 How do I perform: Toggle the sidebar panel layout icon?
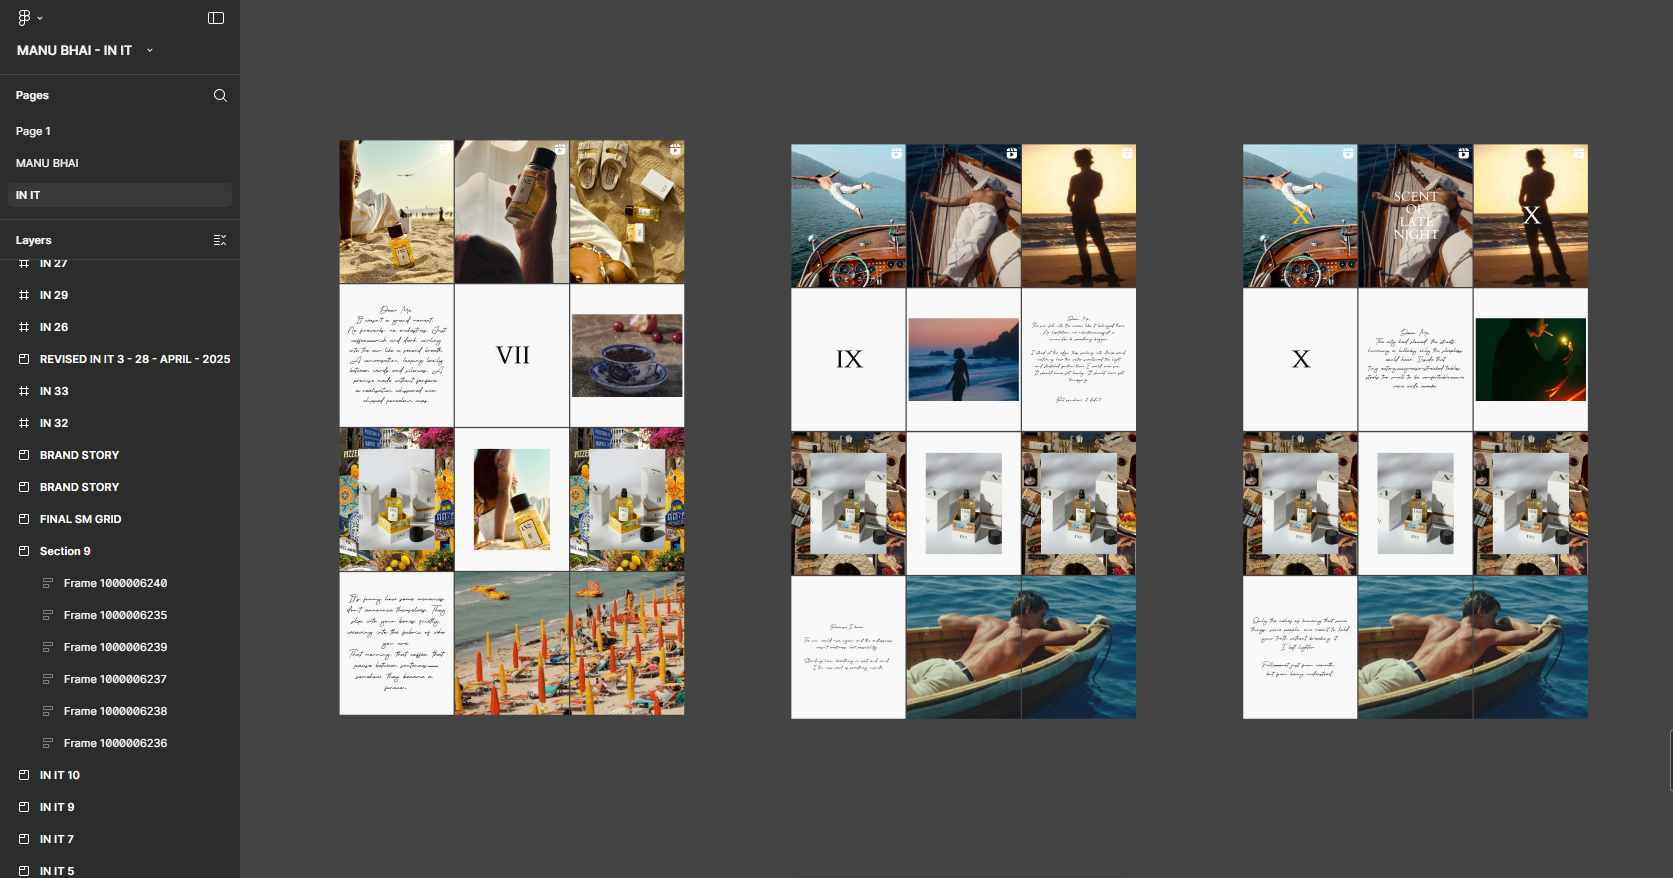[x=216, y=18]
